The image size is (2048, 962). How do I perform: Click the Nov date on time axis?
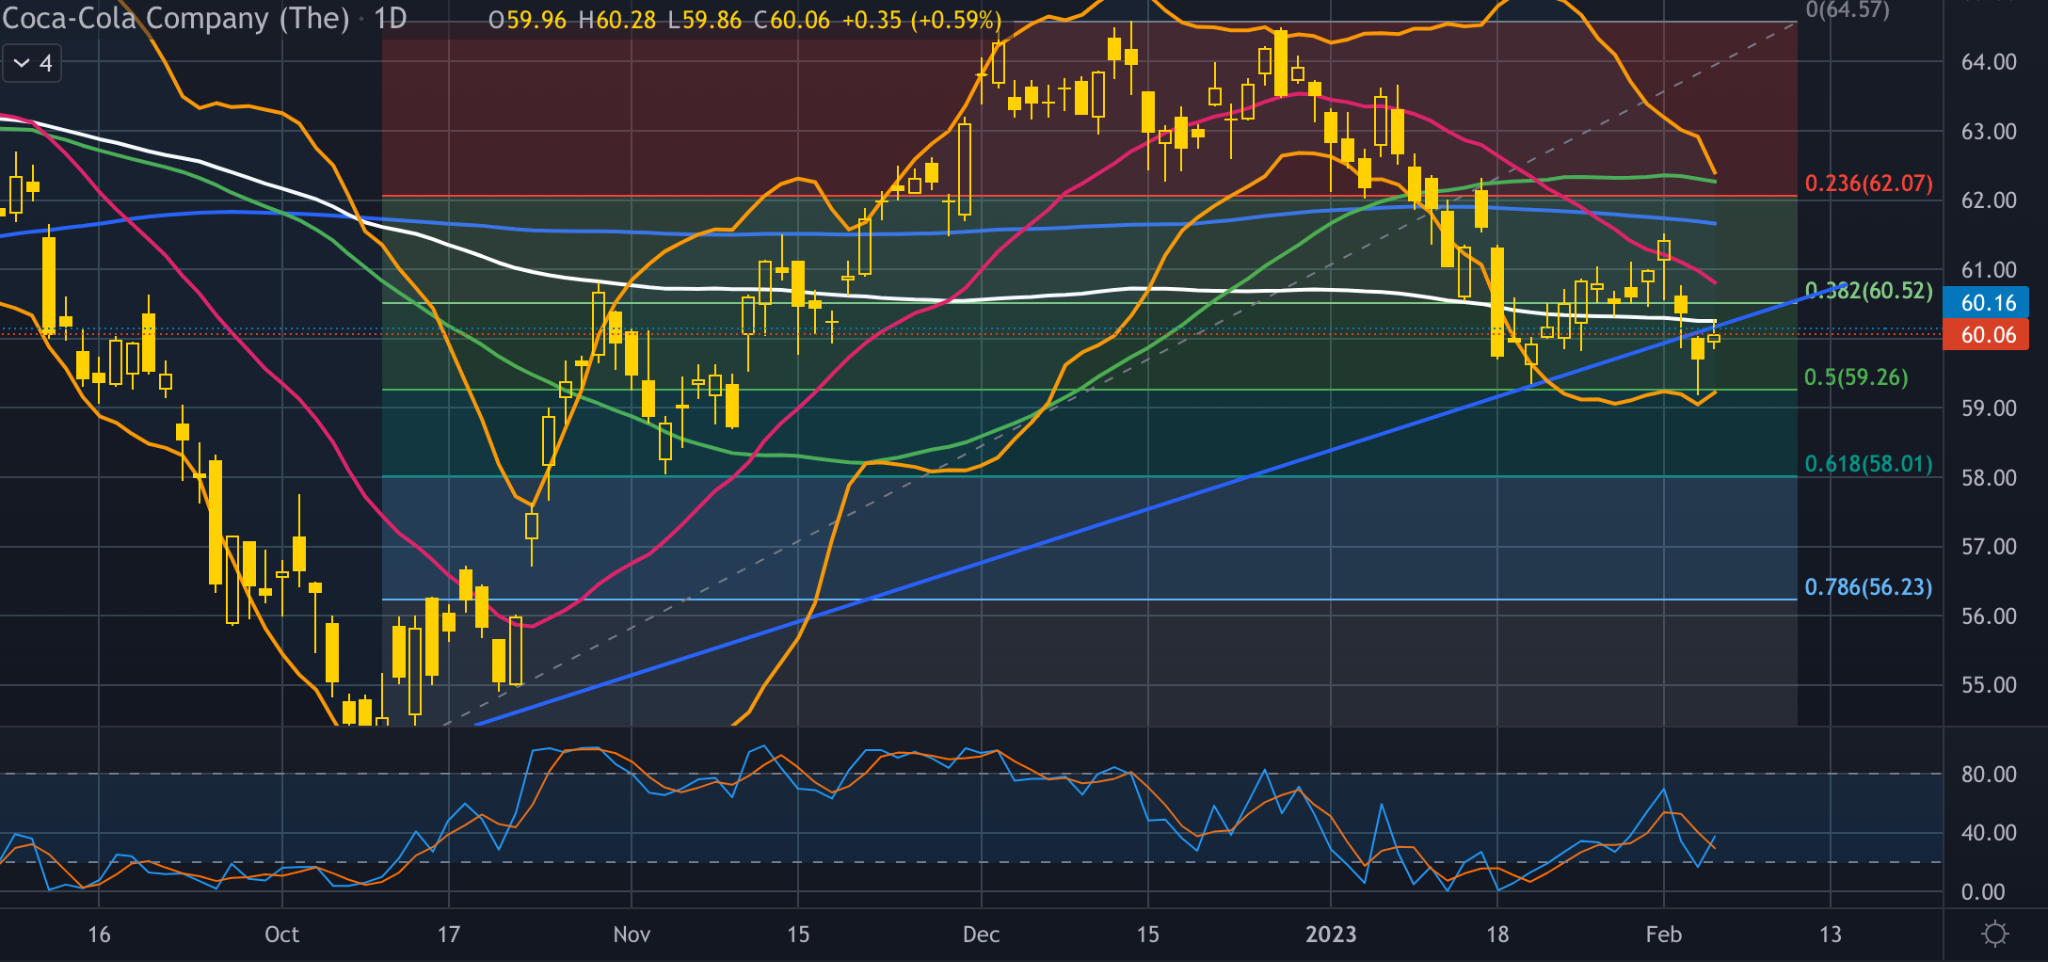click(x=631, y=934)
